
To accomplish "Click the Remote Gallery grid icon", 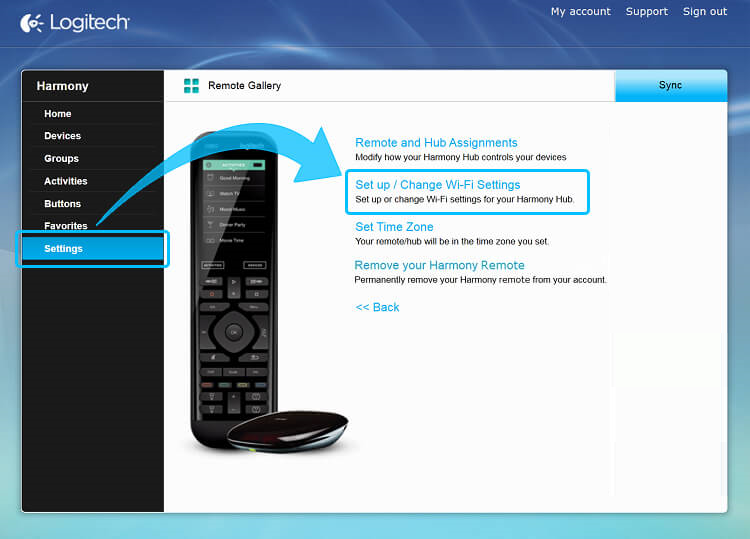I will click(191, 86).
